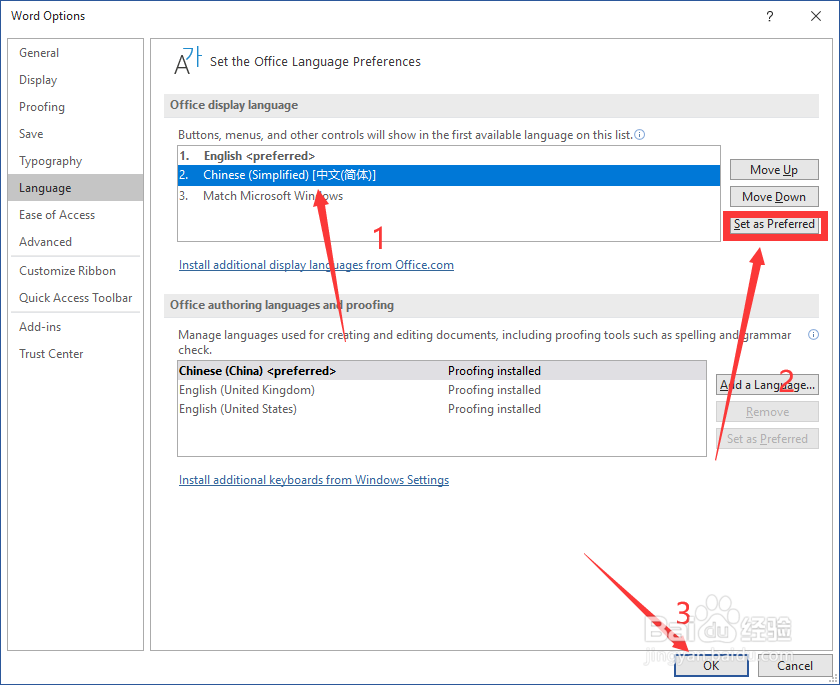Open Install additional display languages link
840x685 pixels.
click(316, 265)
